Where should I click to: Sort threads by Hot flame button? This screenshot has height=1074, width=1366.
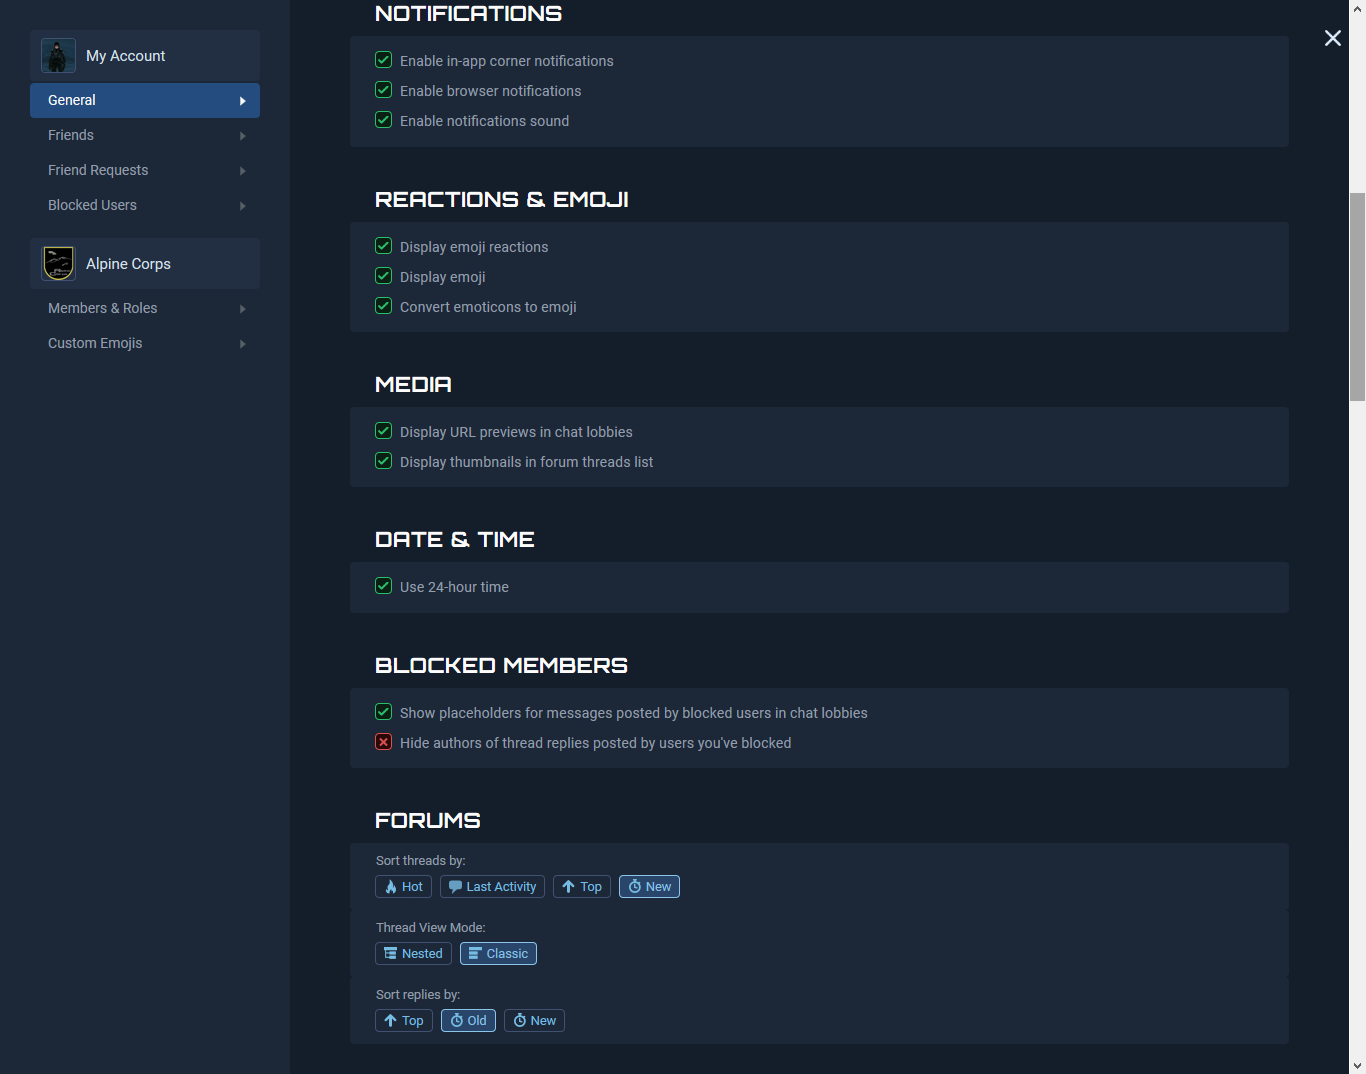403,887
